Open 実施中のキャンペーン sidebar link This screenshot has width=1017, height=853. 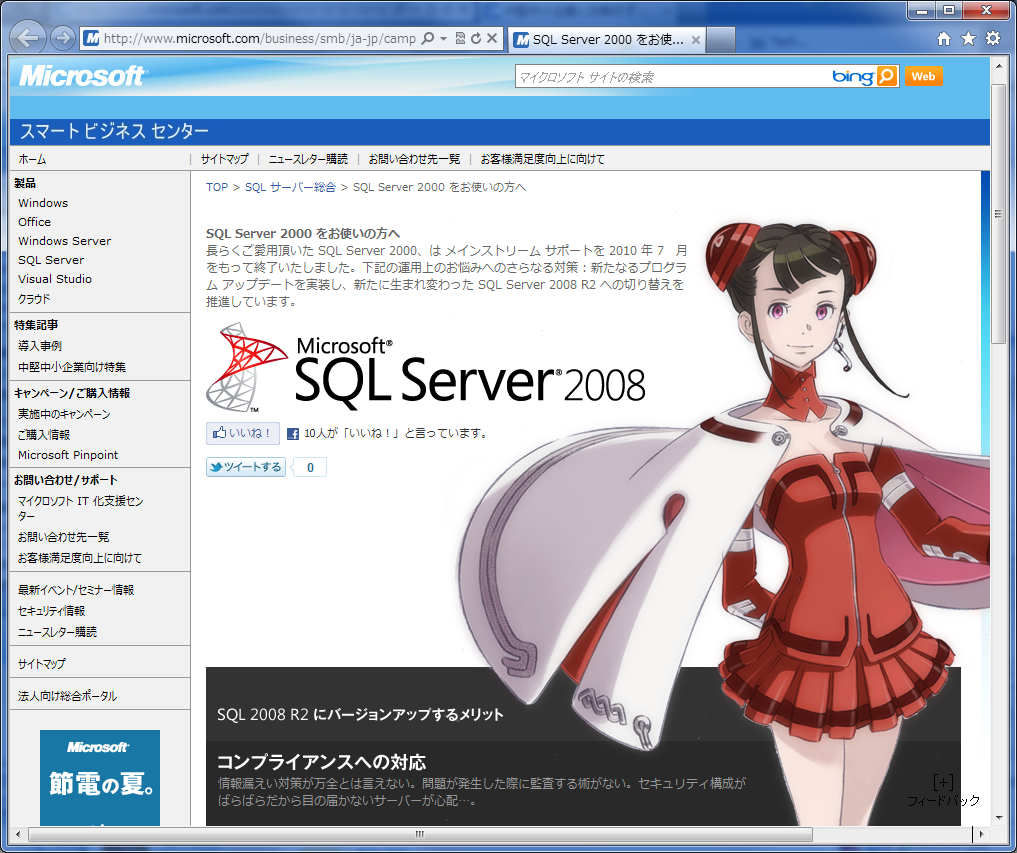[x=64, y=414]
